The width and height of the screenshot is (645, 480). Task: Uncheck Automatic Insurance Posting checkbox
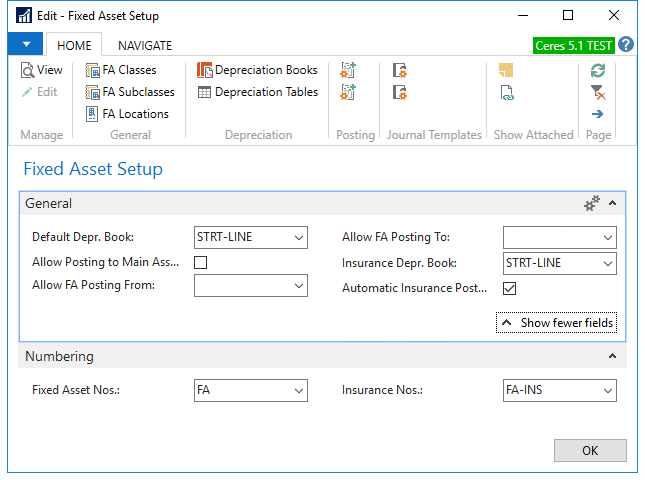point(510,288)
